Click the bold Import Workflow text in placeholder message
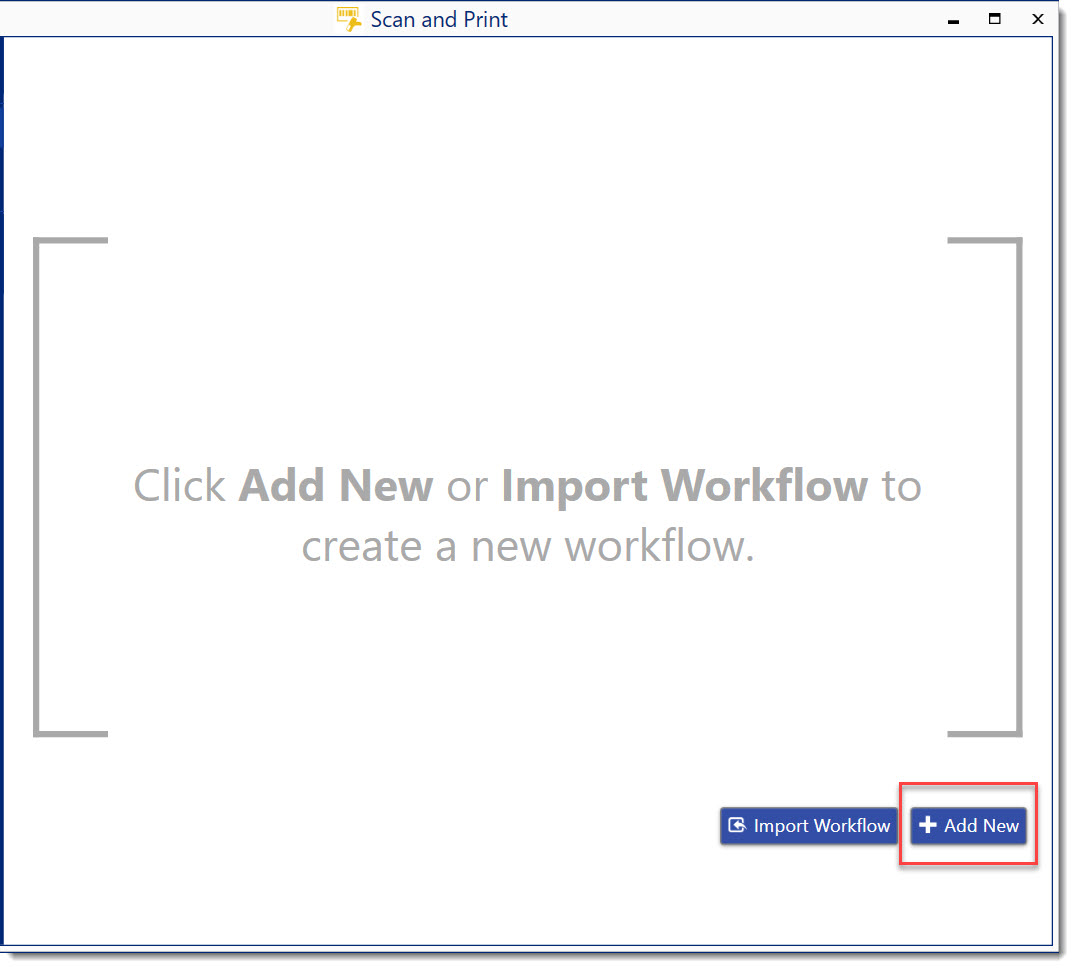Viewport: 1074px width, 968px height. 685,486
